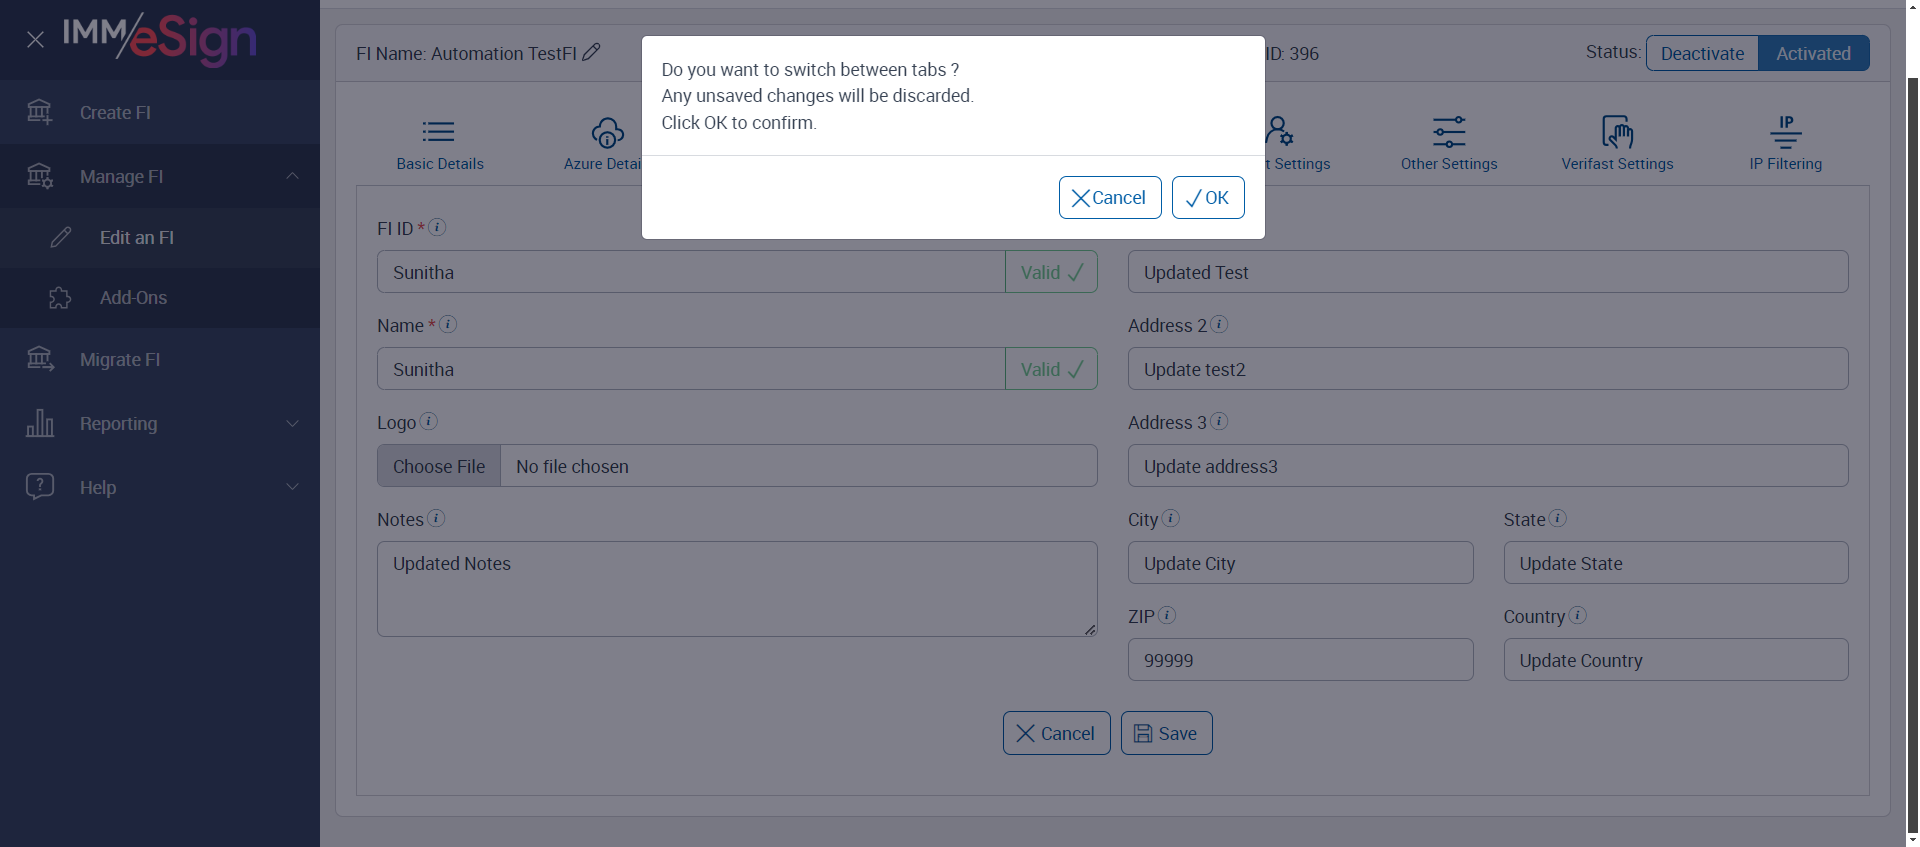Image resolution: width=1920 pixels, height=847 pixels.
Task: Click the pencil icon beside FI Name
Action: (x=591, y=52)
